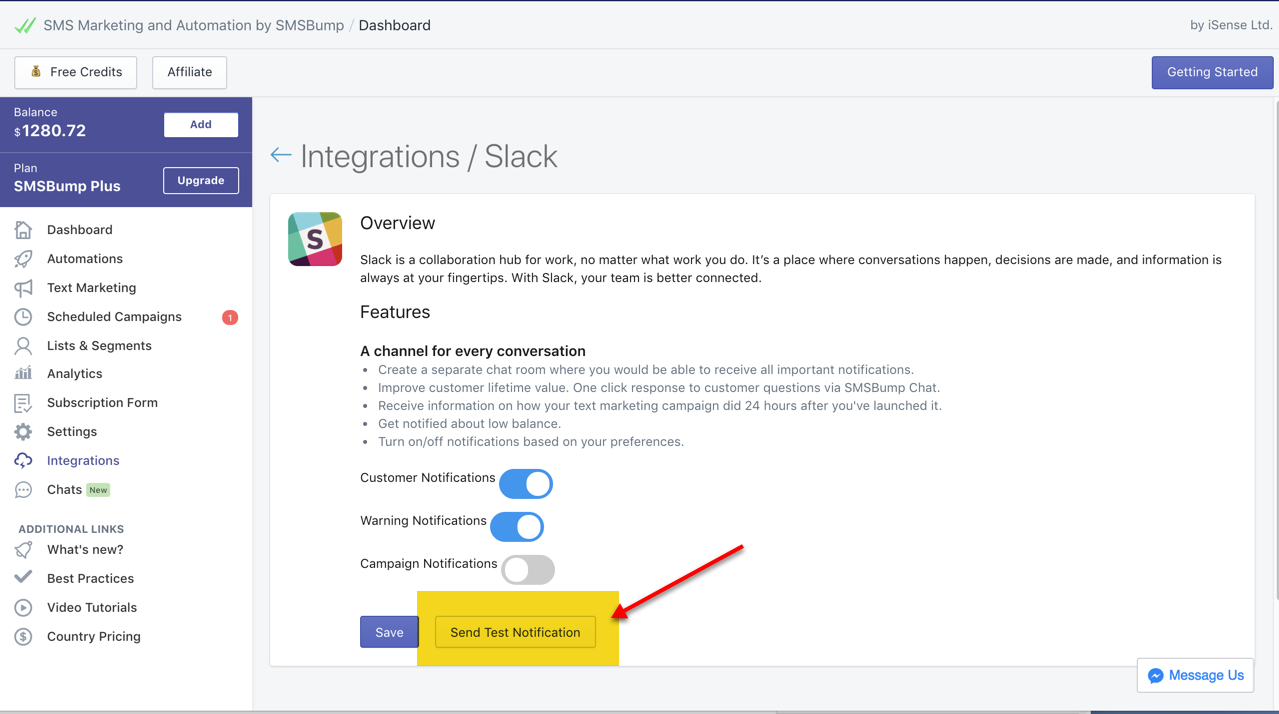Click the Automations rocket icon
This screenshot has height=714, width=1279.
coord(23,259)
